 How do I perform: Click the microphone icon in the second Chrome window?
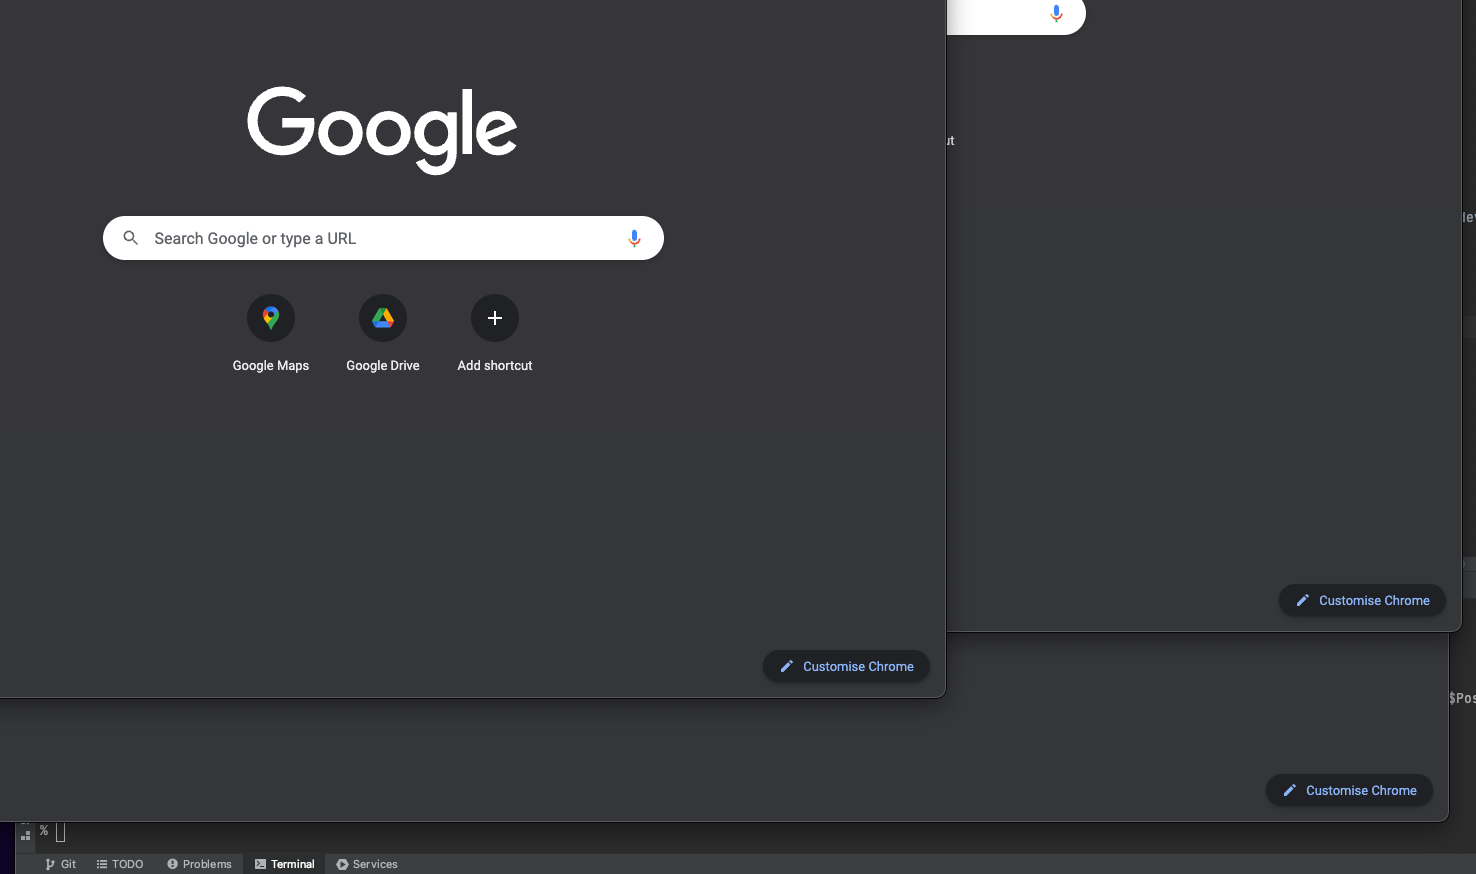[1056, 13]
